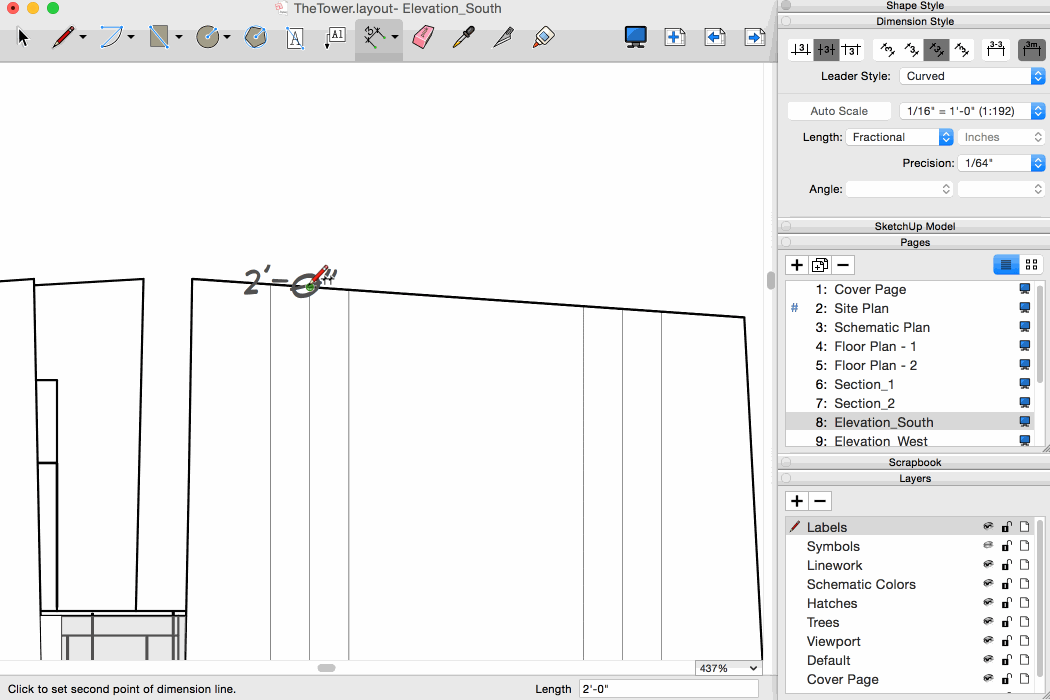
Task: Duplicate the selected page icon
Action: pos(820,265)
